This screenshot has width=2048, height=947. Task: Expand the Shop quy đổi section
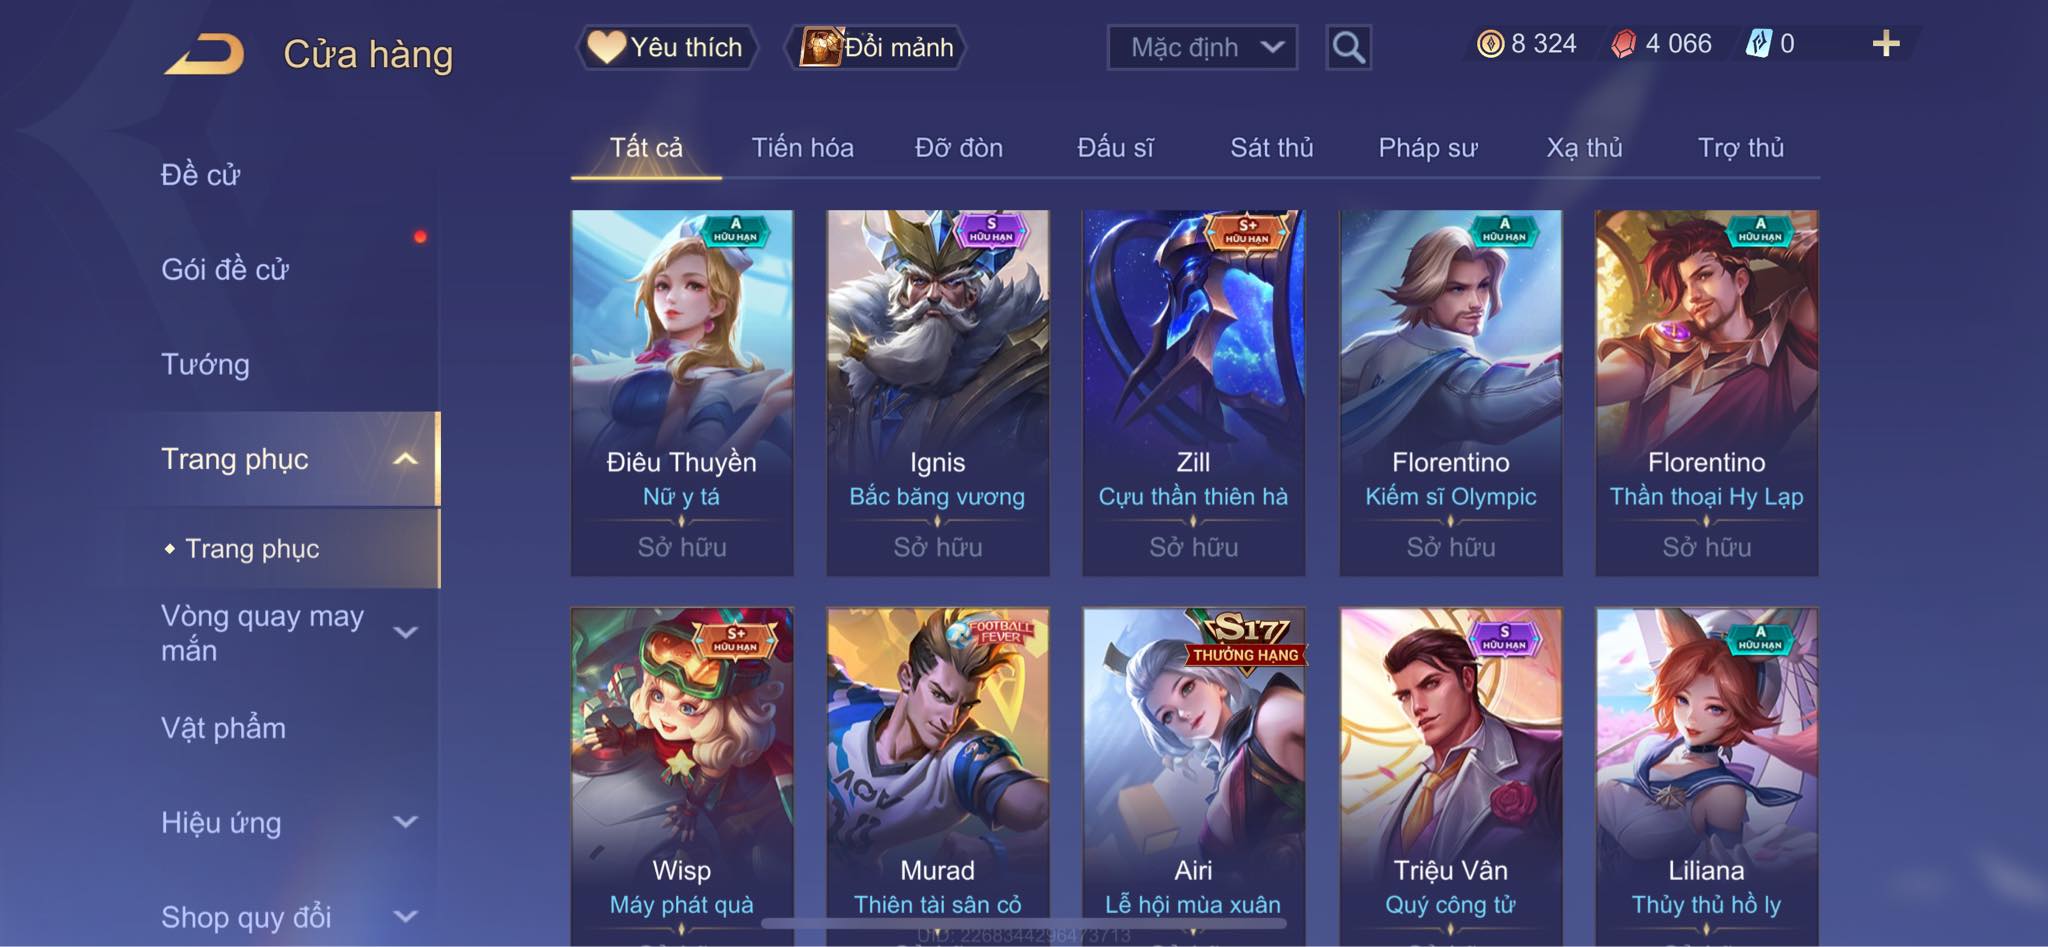405,916
